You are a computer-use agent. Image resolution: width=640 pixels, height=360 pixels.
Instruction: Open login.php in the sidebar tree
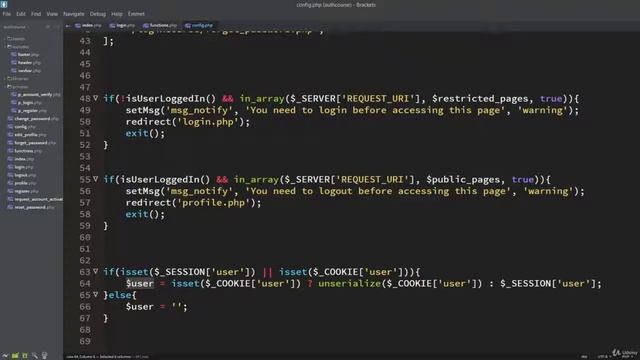click(24, 167)
